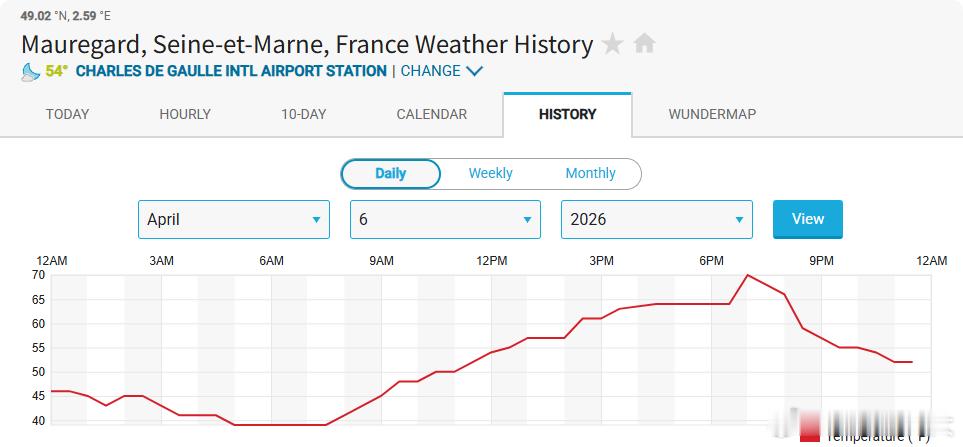
Task: Switch to Monthly view toggle
Action: tap(590, 173)
